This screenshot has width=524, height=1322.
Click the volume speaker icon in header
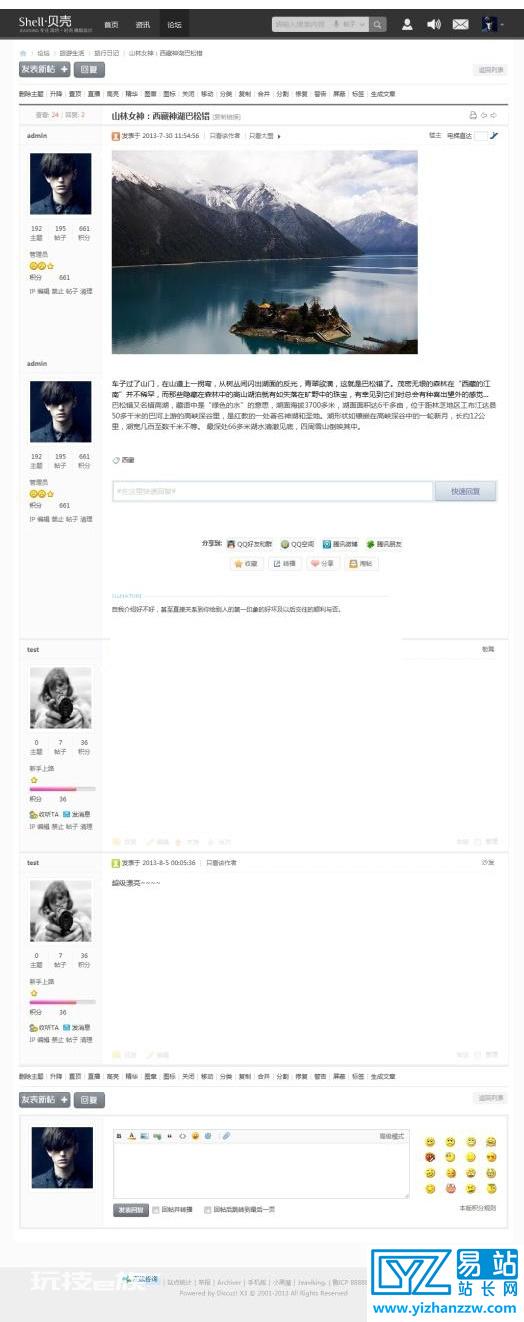[x=433, y=24]
